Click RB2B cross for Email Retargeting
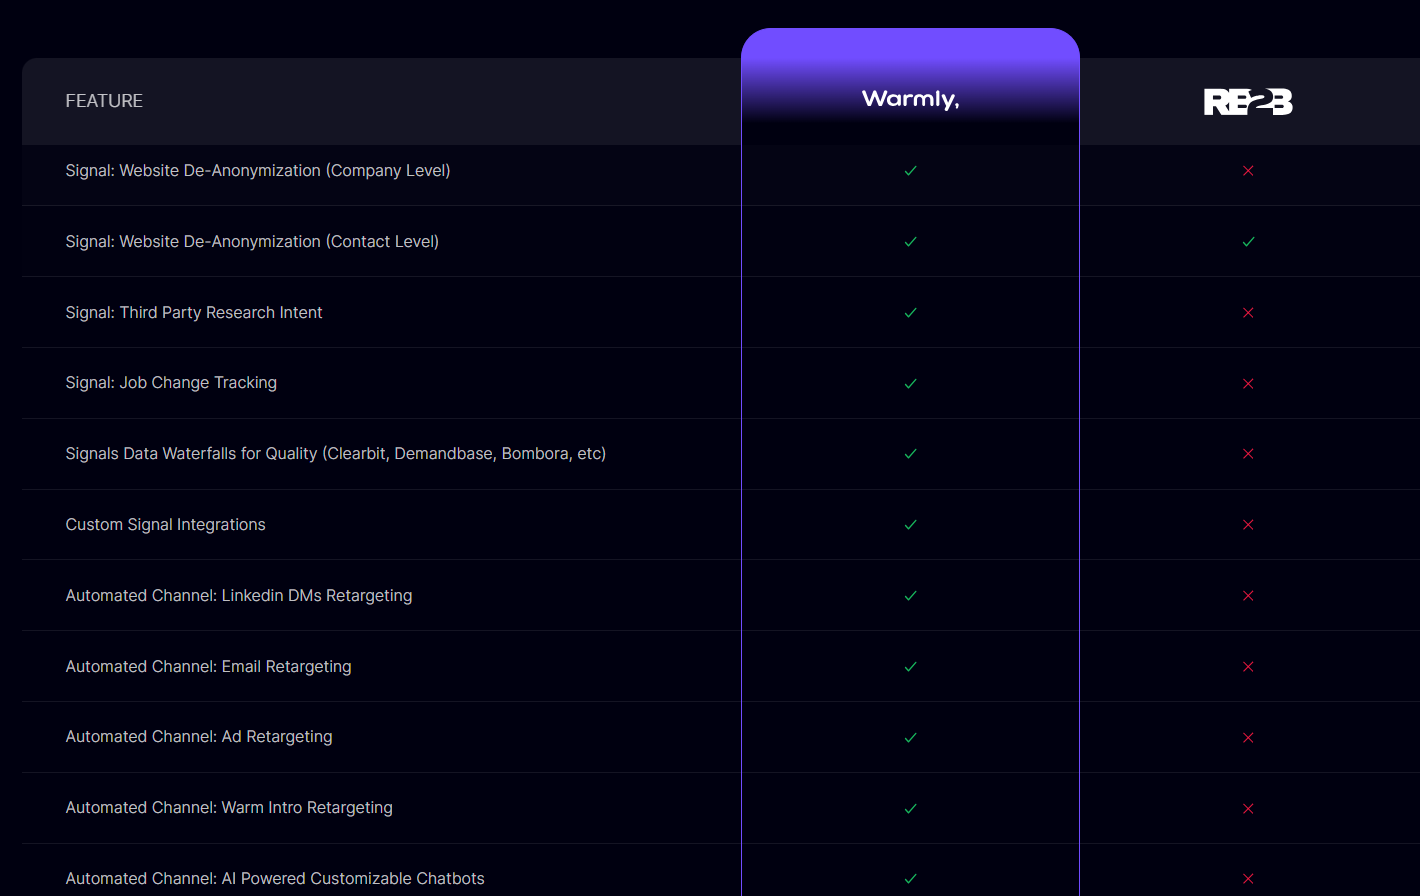Screen dimensions: 1420x896 tap(1248, 667)
